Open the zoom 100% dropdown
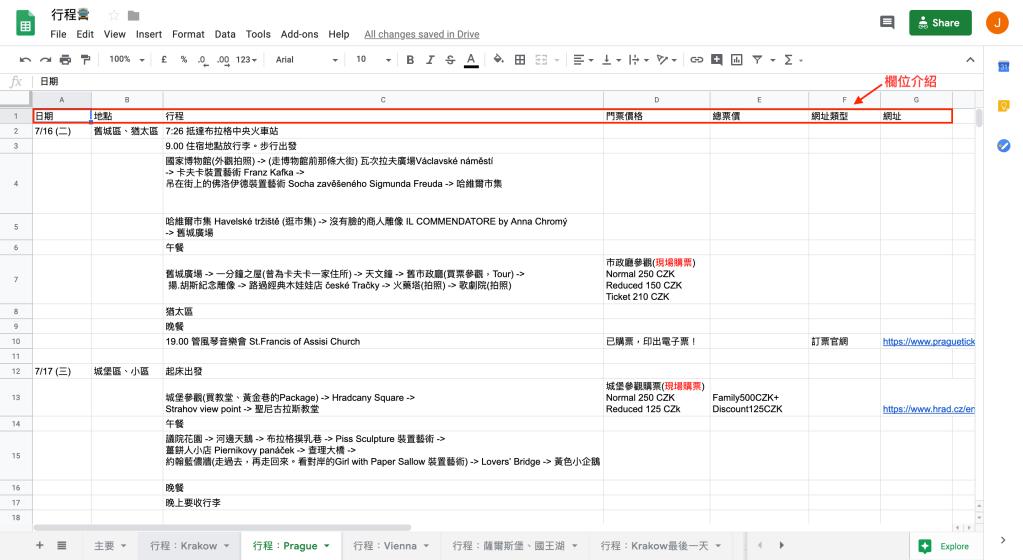 [x=124, y=60]
